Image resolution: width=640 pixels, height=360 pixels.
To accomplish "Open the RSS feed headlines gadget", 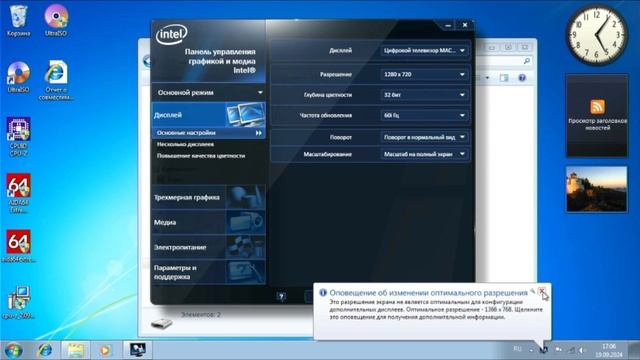I will tap(597, 116).
